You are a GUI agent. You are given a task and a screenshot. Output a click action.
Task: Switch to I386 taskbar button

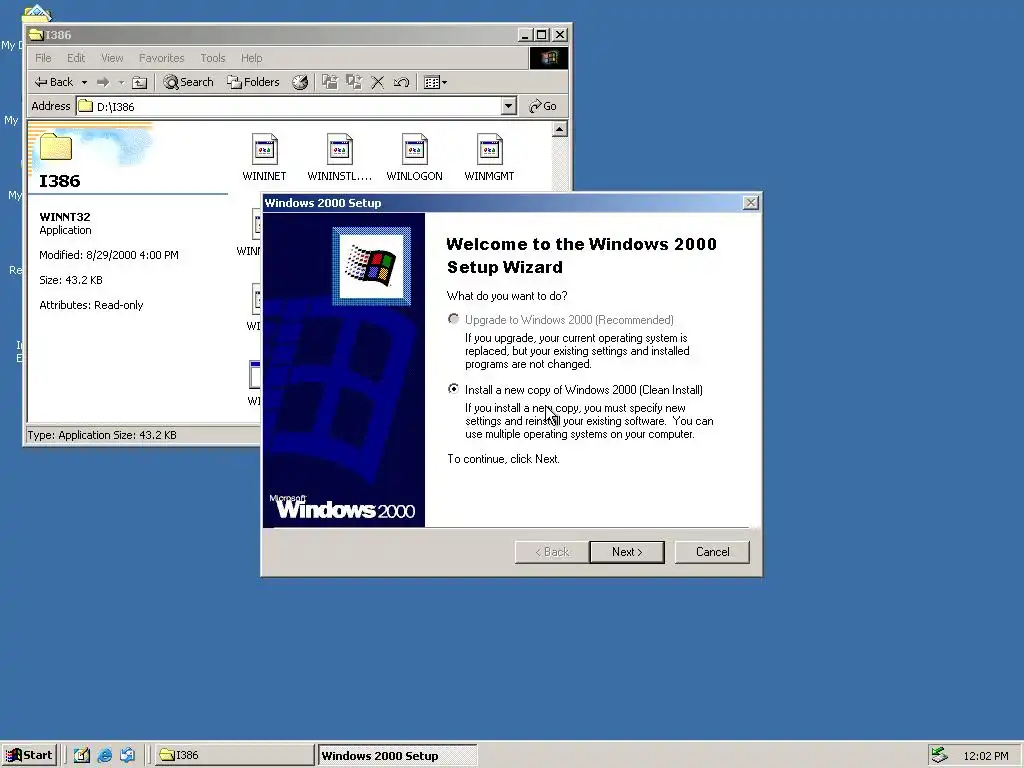[x=235, y=755]
